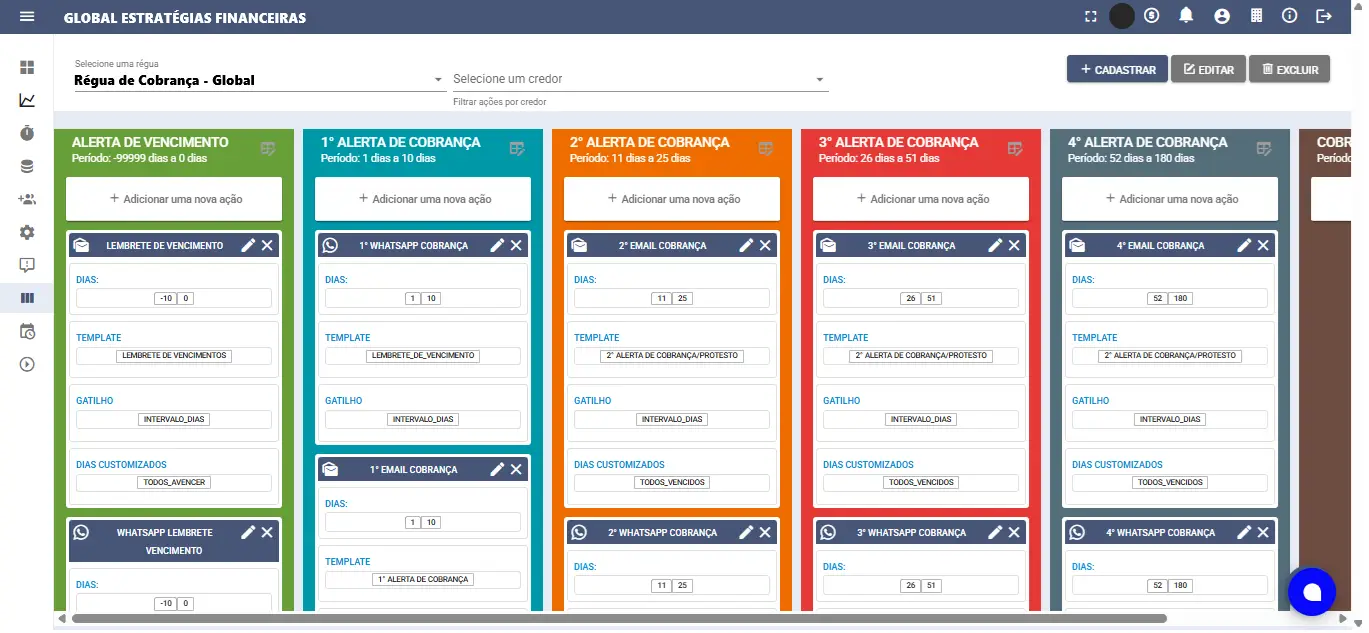Open the hamburger navigation menu
Screen dimensions: 1369x633
pyautogui.click(x=27, y=17)
